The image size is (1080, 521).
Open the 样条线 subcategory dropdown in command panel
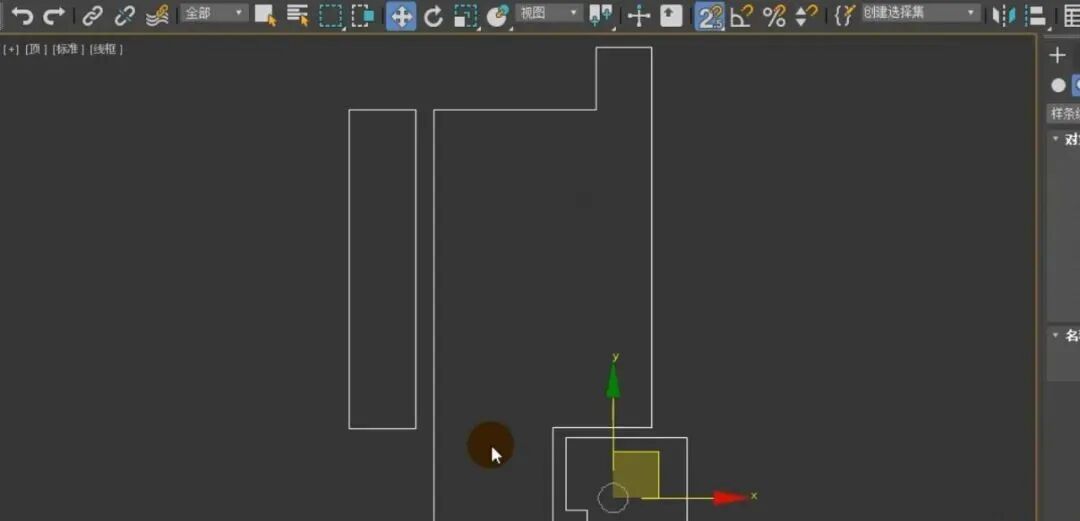click(1063, 113)
